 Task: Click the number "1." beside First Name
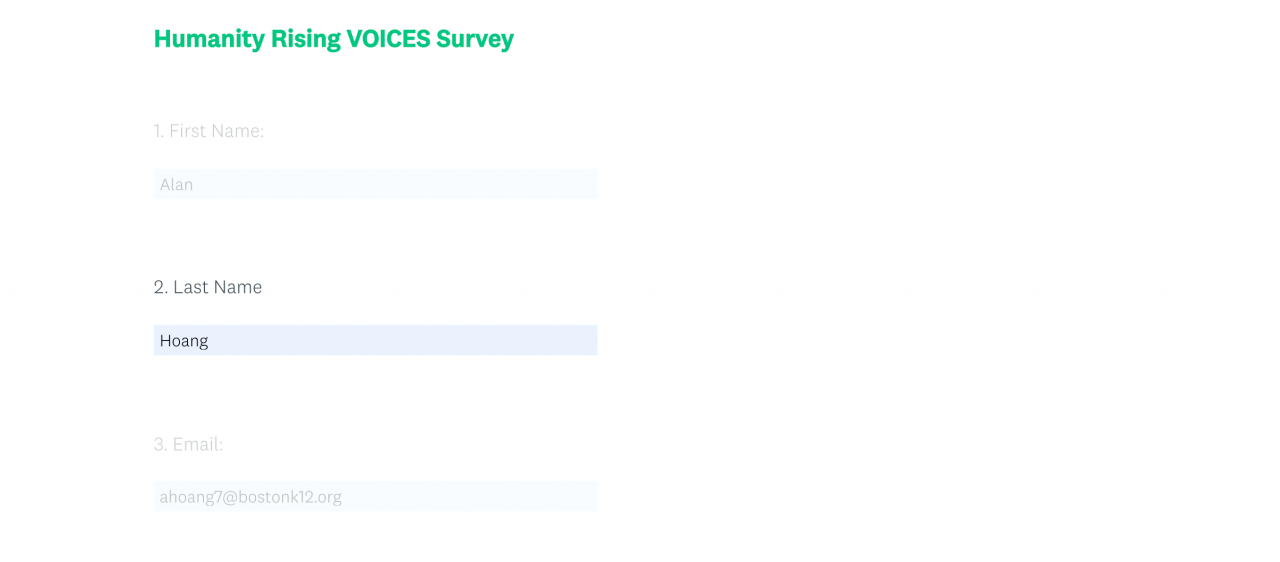click(x=158, y=131)
